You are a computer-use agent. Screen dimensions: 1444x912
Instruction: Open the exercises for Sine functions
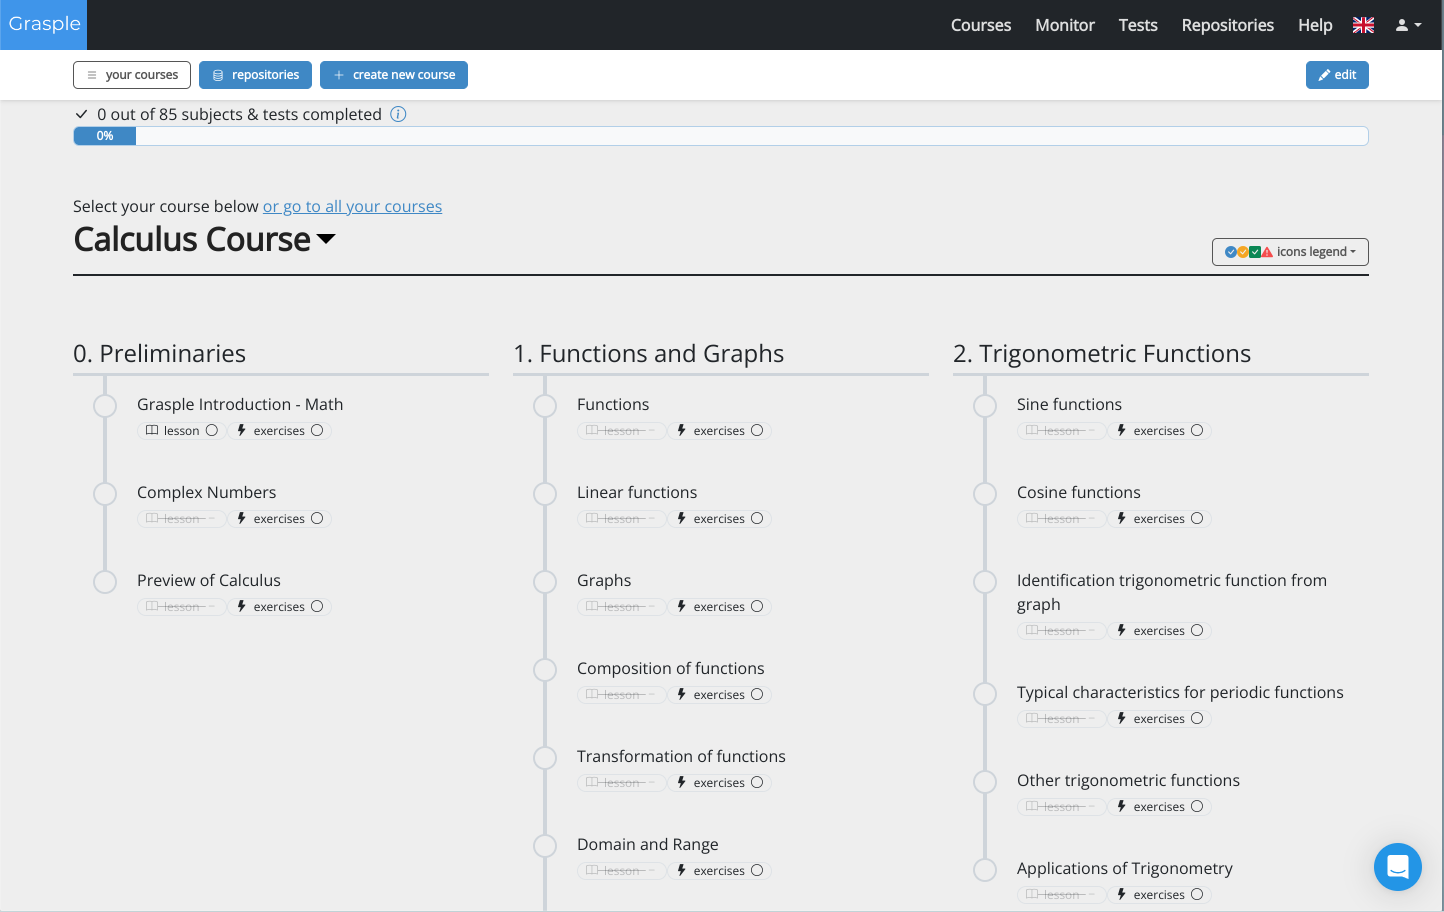tap(1160, 430)
